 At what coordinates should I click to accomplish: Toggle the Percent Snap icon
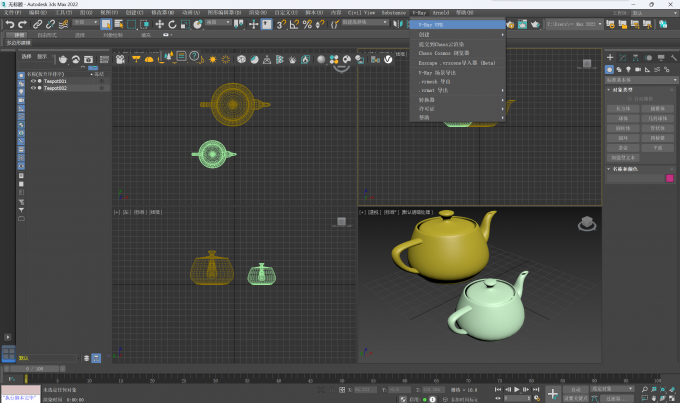pos(307,24)
